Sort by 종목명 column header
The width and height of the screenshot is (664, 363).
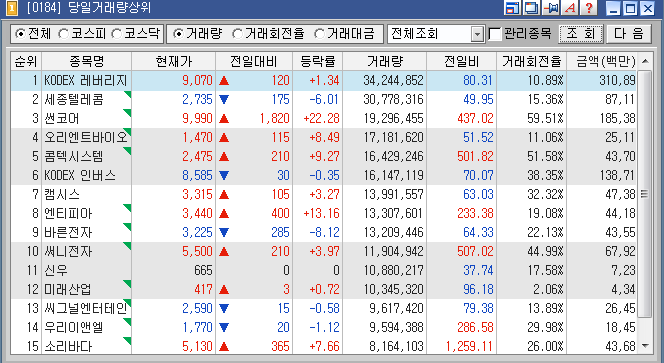(x=87, y=62)
